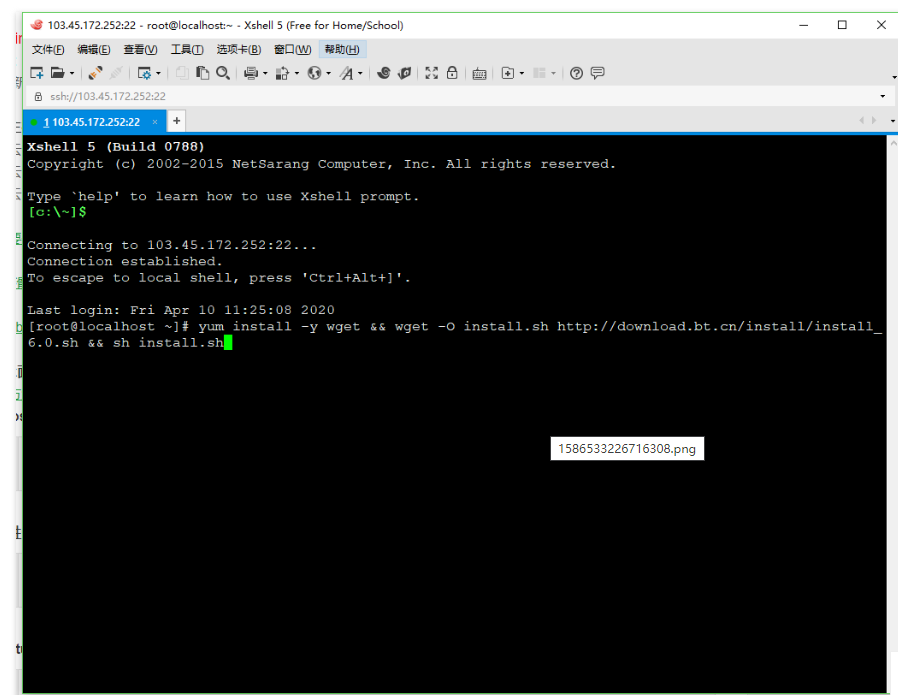Click the Print icon in toolbar
This screenshot has height=695, width=898.
[x=251, y=73]
